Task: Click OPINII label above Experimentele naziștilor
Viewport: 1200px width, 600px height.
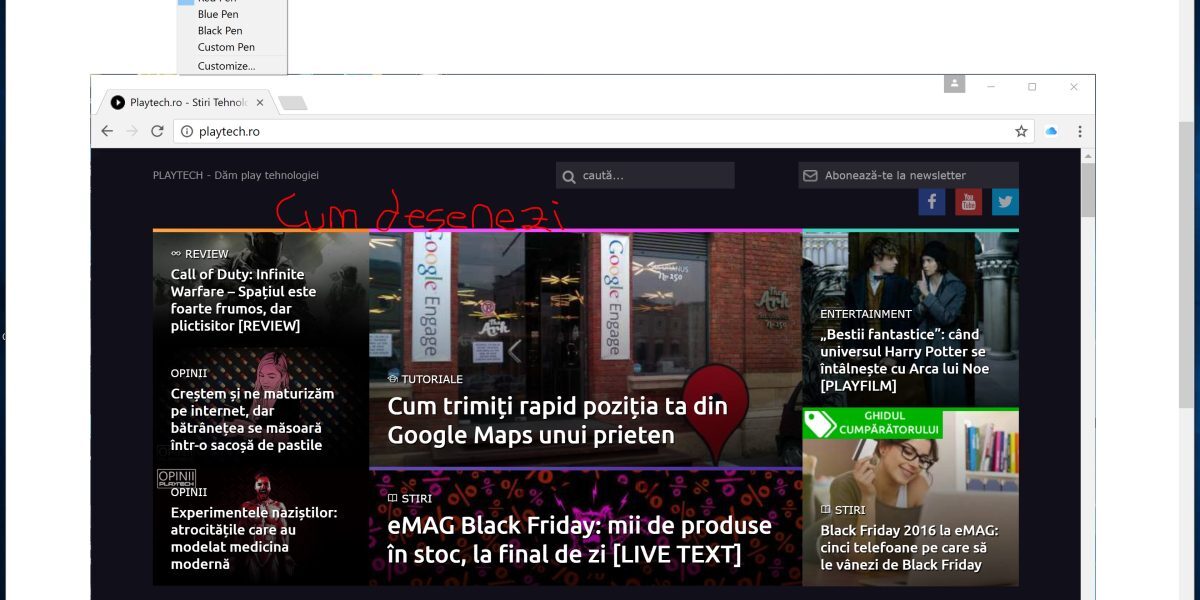Action: click(189, 492)
